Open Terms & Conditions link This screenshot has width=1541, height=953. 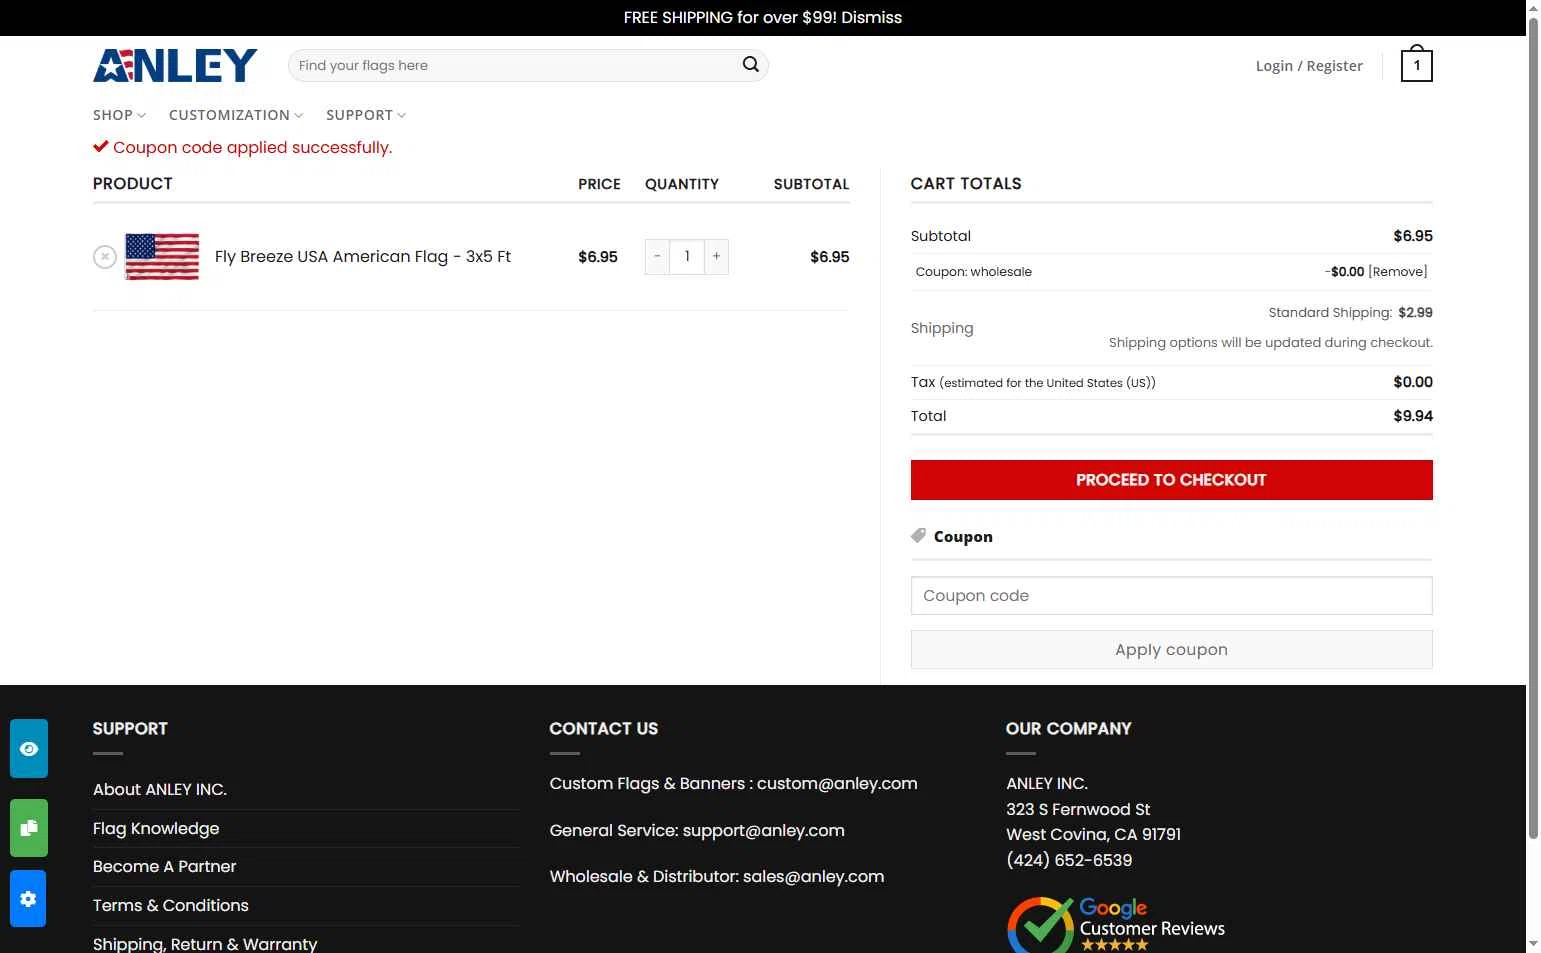[x=171, y=906]
